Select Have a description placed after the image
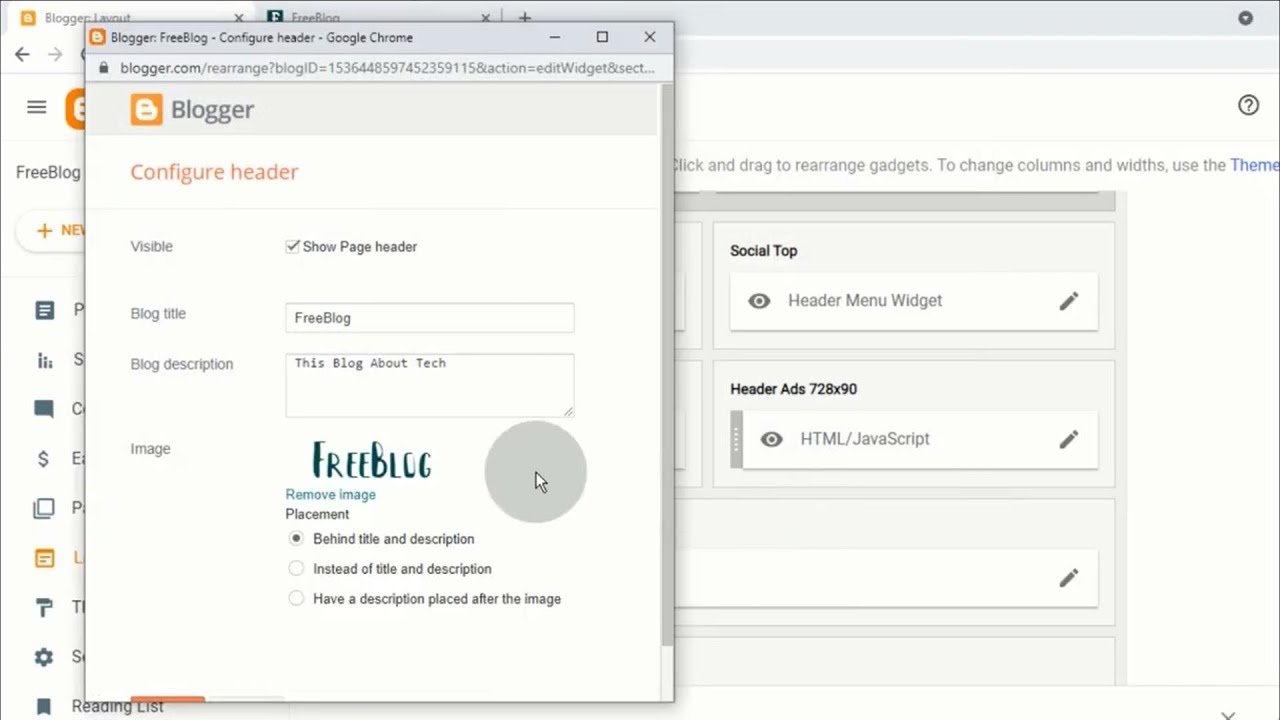1280x720 pixels. [x=296, y=598]
